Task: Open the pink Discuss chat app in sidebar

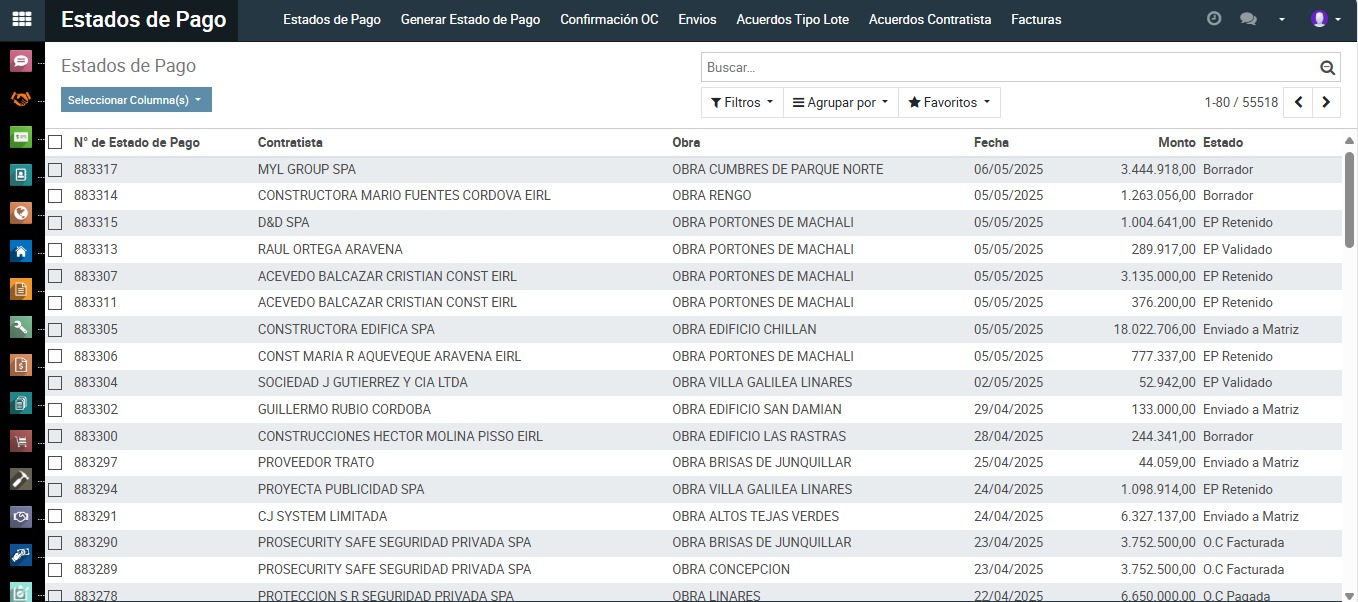Action: pyautogui.click(x=21, y=62)
